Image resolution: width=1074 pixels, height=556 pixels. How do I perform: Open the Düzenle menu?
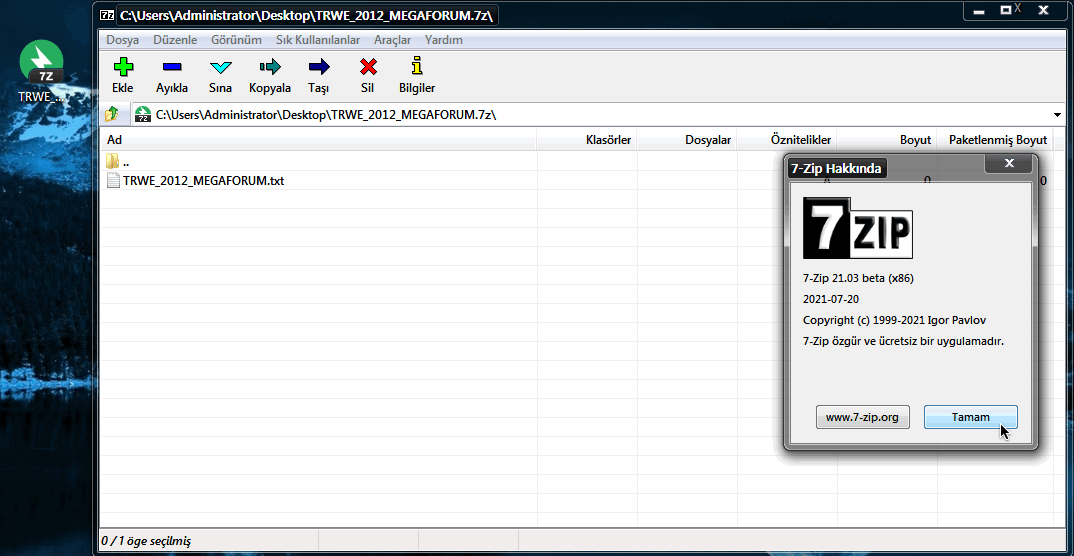[175, 40]
